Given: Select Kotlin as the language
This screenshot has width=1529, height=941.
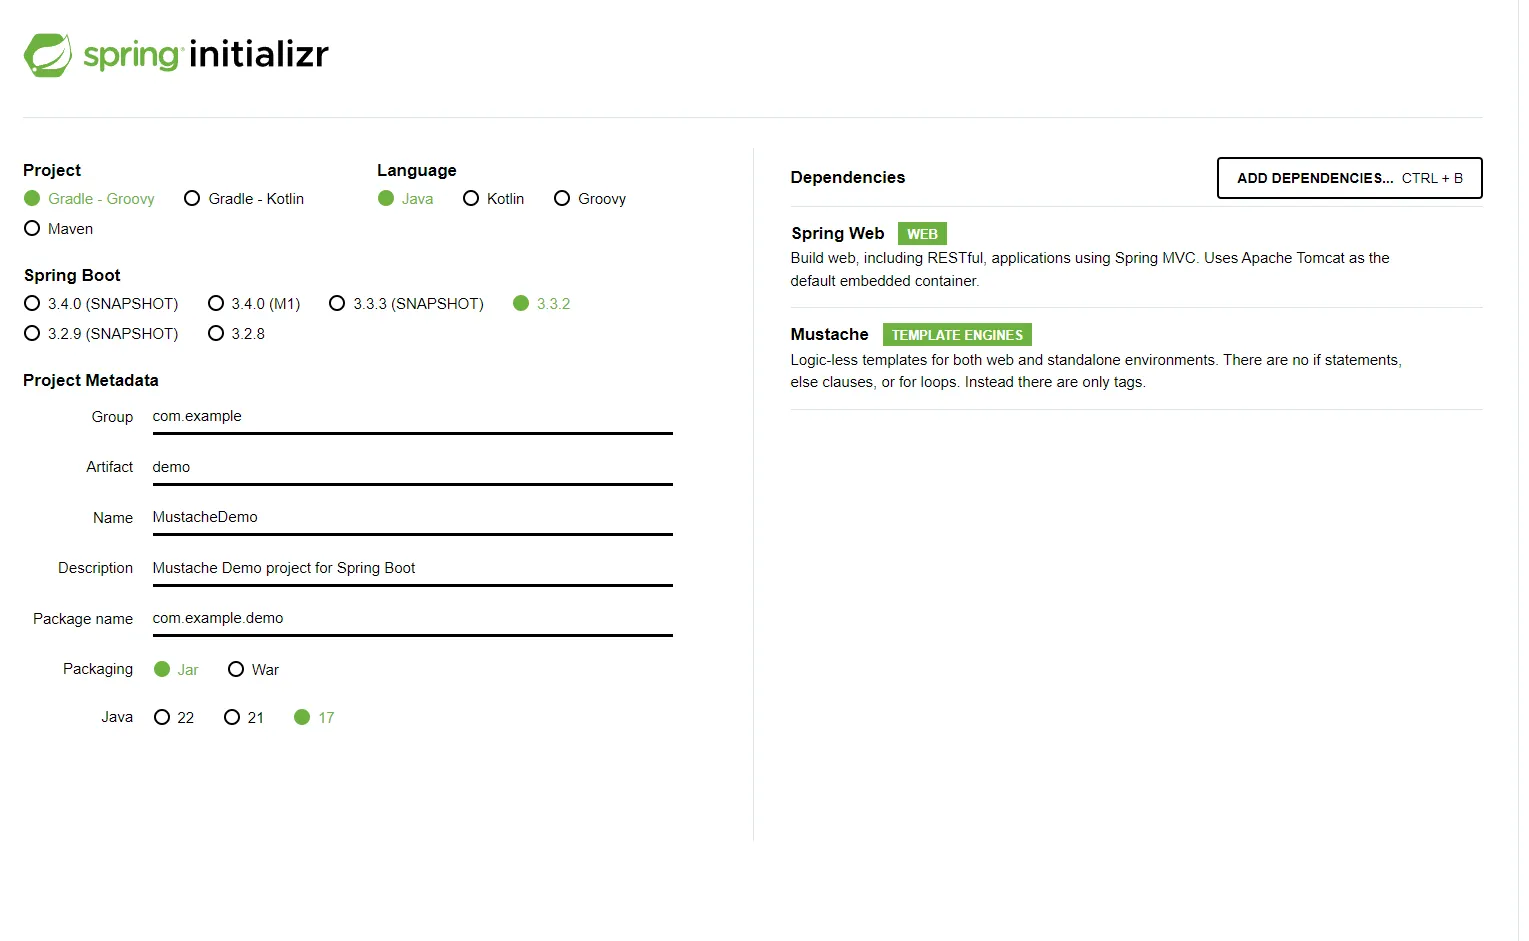Looking at the screenshot, I should [471, 199].
